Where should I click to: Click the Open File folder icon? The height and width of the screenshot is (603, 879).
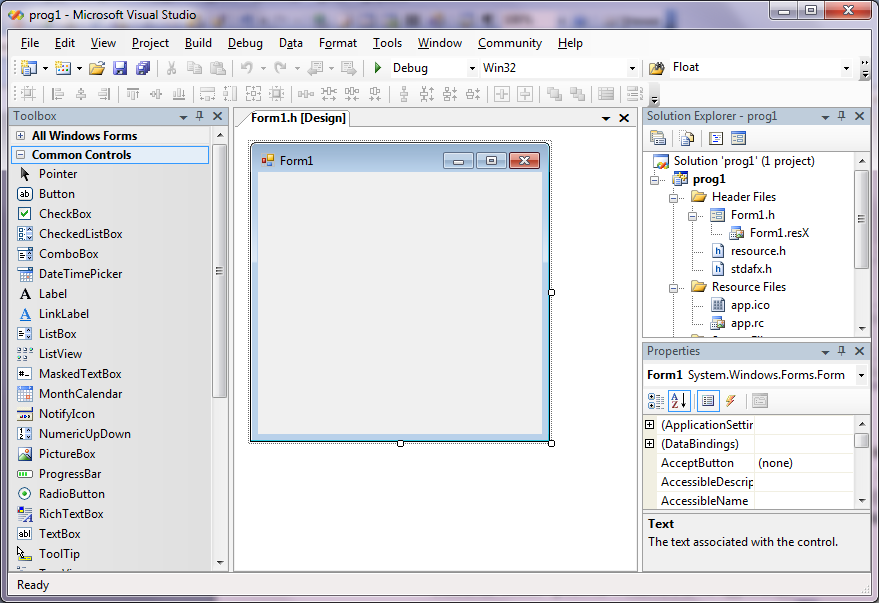pos(97,68)
